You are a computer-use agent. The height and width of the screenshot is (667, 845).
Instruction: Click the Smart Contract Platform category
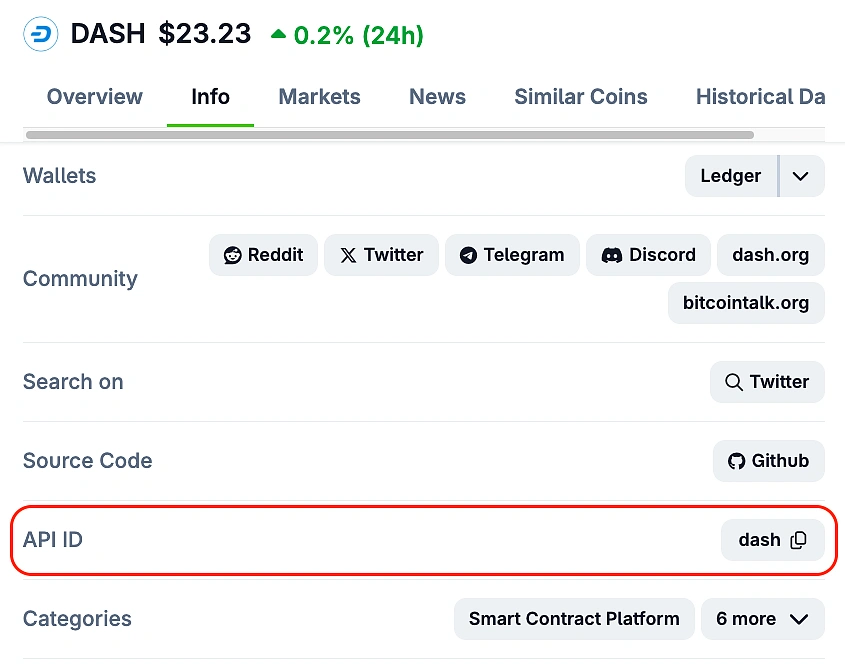coord(573,619)
